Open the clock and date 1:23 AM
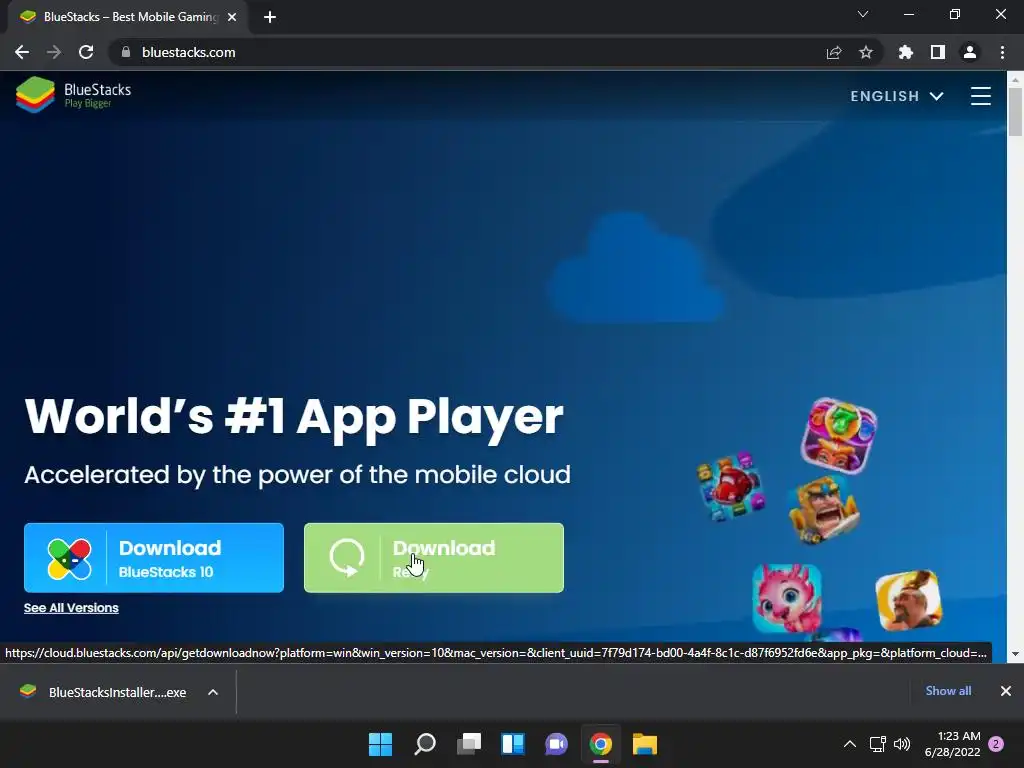 pos(953,744)
